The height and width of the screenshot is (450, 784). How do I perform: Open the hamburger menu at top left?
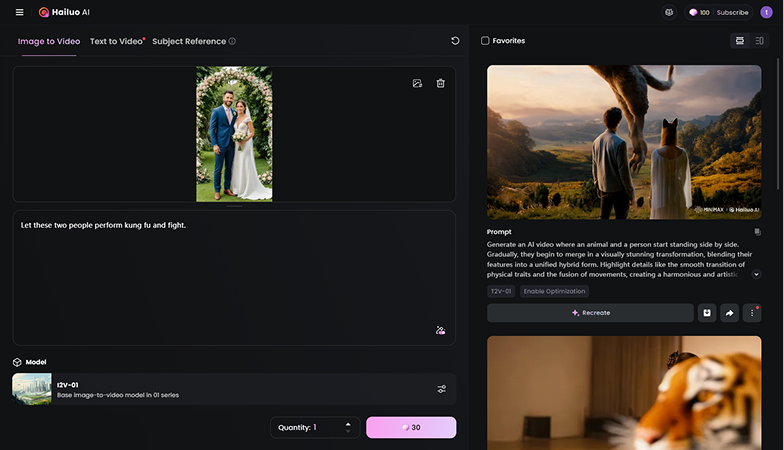point(19,12)
